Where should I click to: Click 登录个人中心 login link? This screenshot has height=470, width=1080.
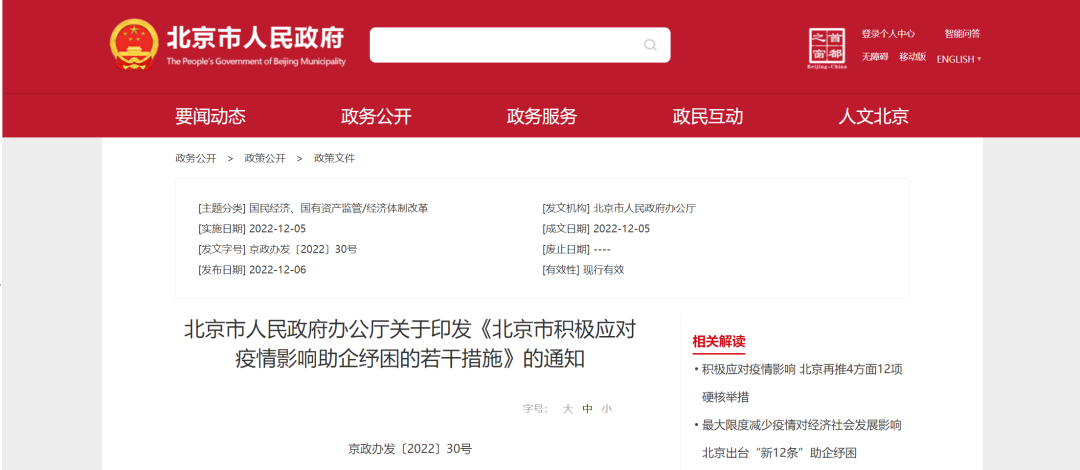pos(888,34)
